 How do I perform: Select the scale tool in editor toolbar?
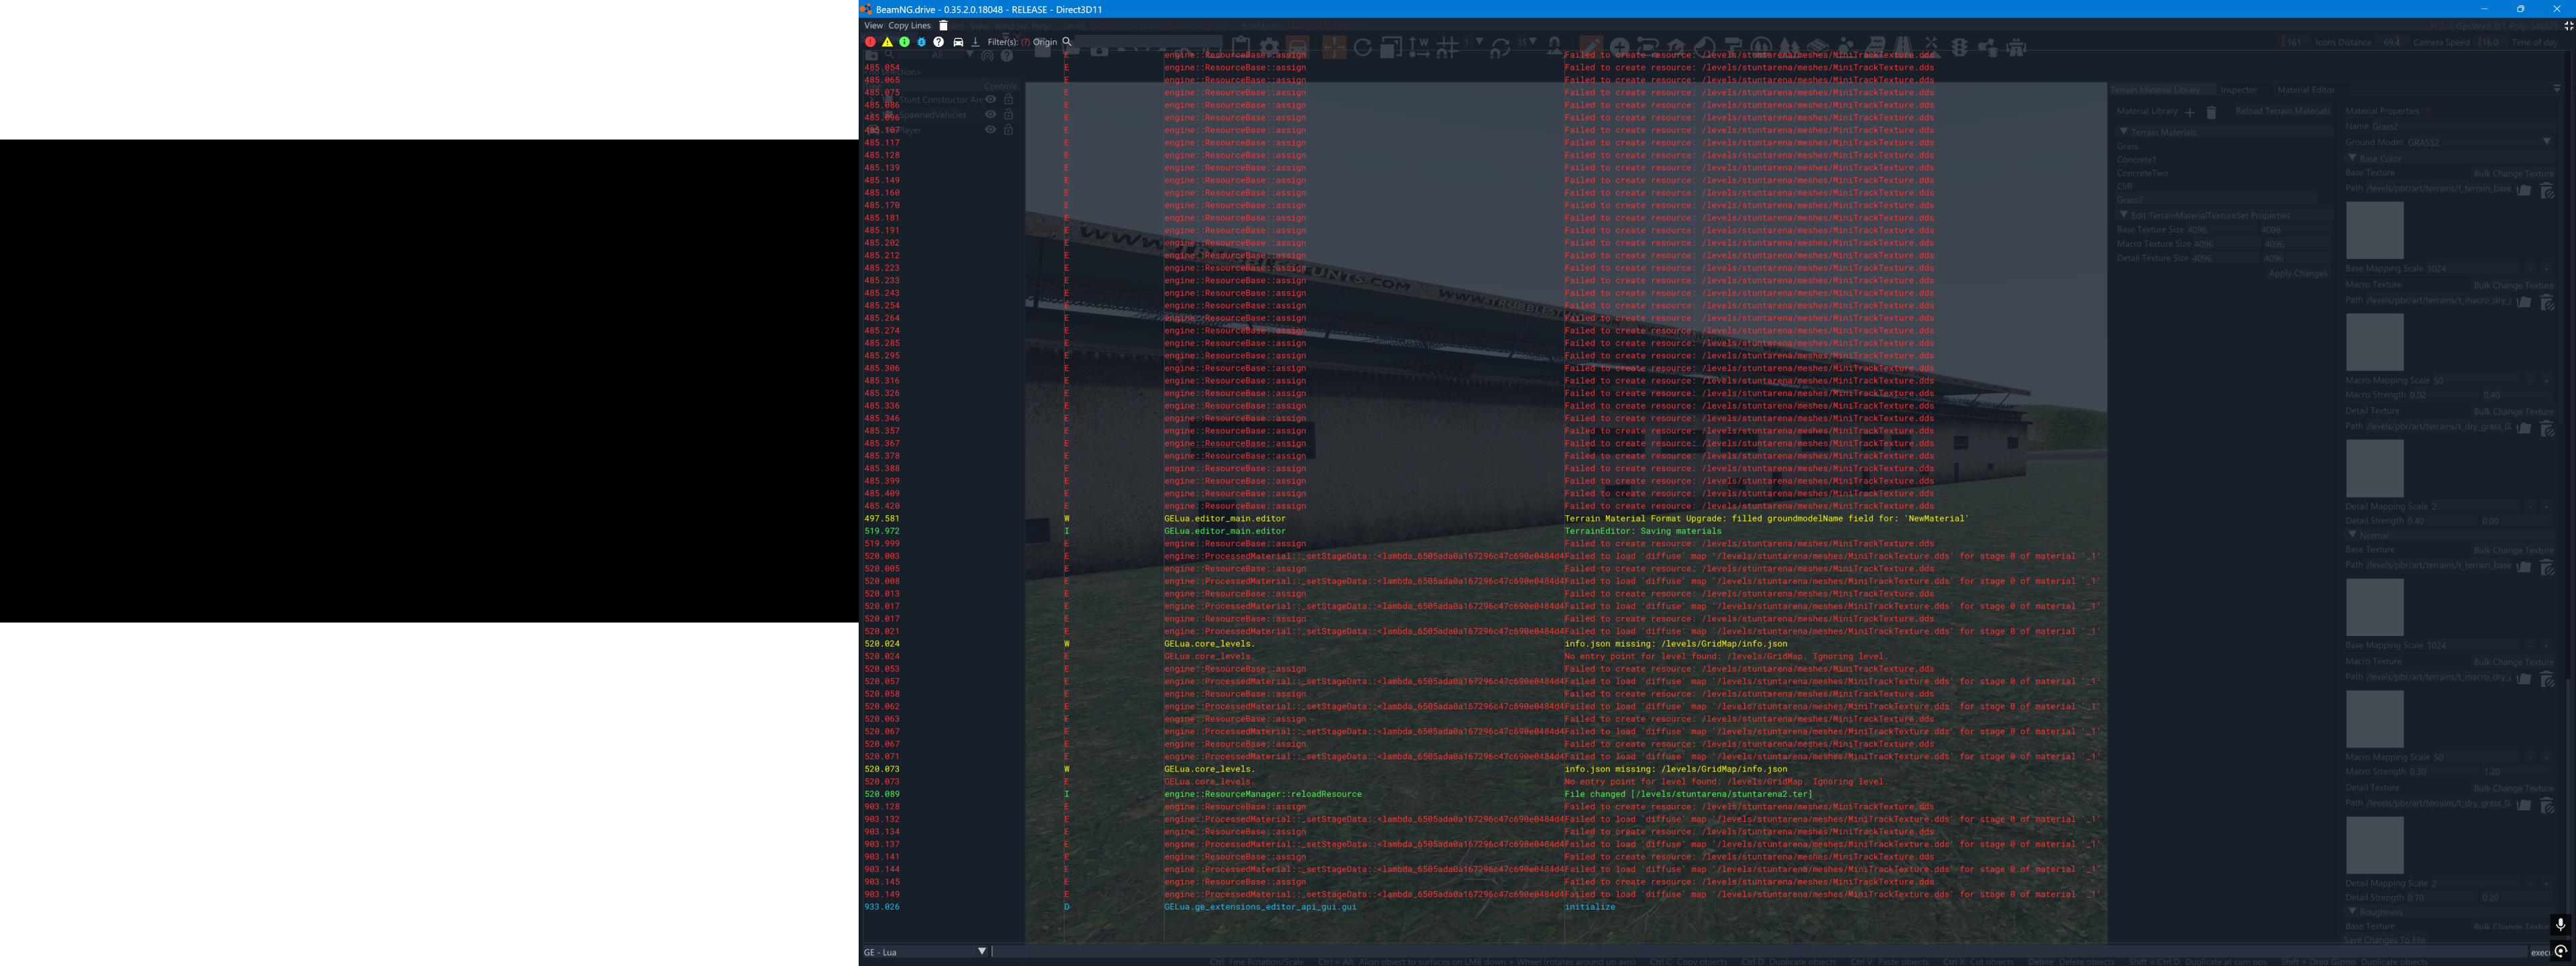click(x=1390, y=47)
